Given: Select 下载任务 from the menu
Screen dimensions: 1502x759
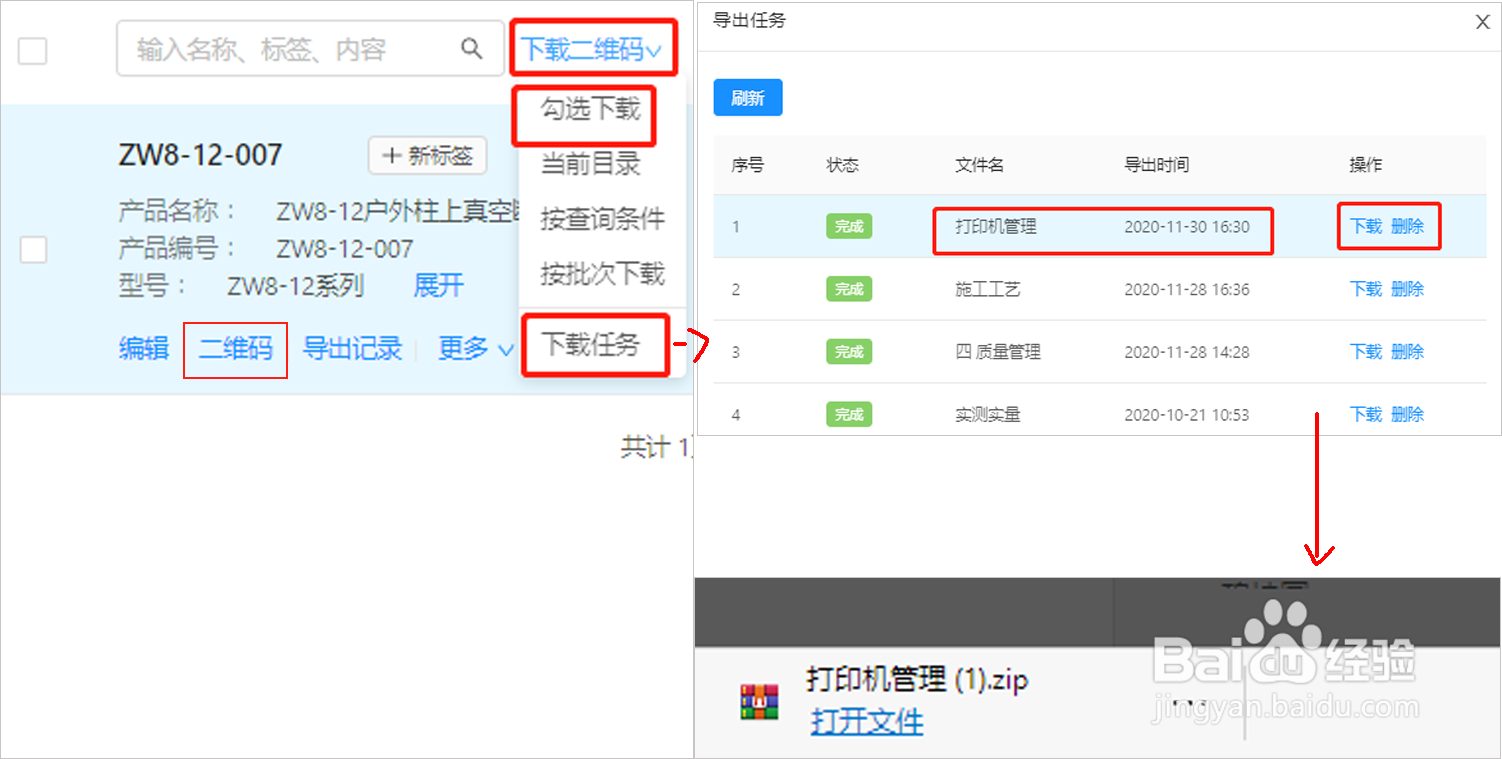Looking at the screenshot, I should coord(595,344).
